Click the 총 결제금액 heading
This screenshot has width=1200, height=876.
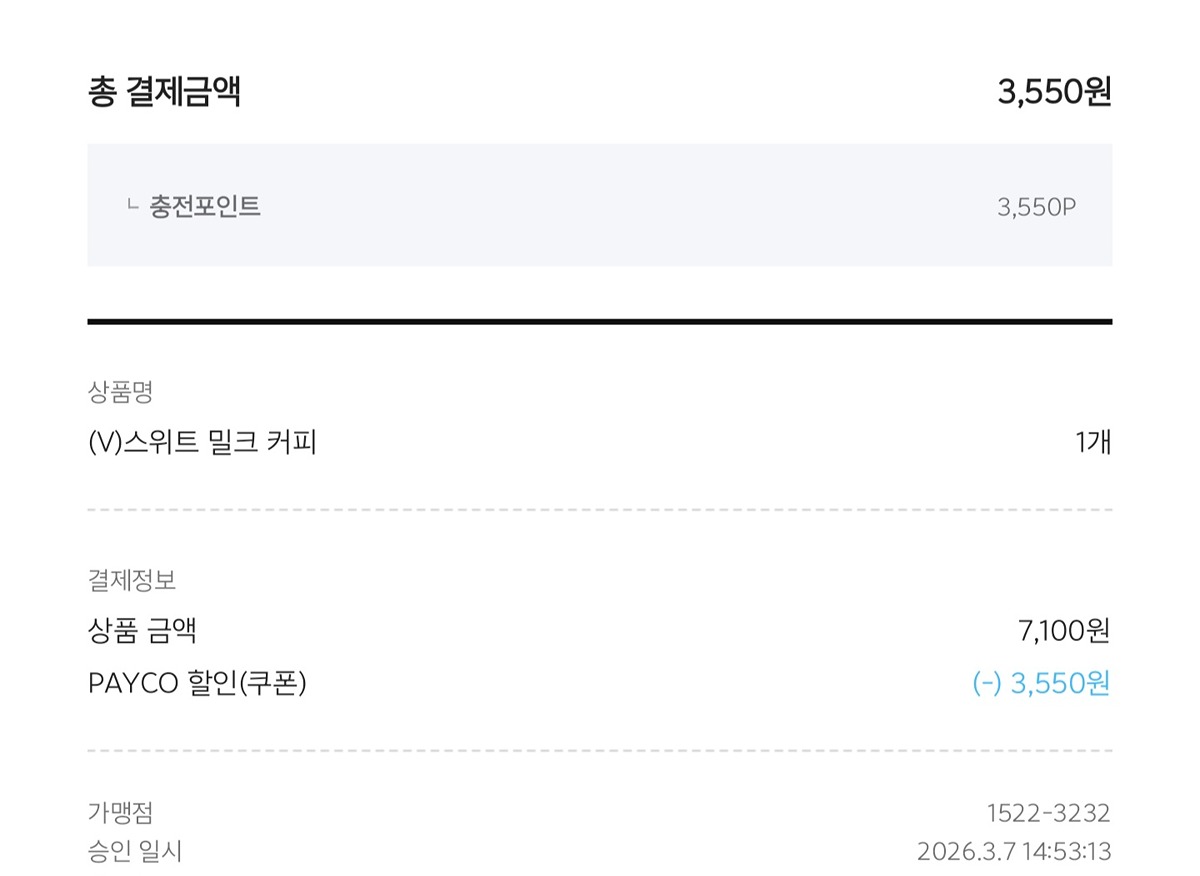click(x=164, y=93)
